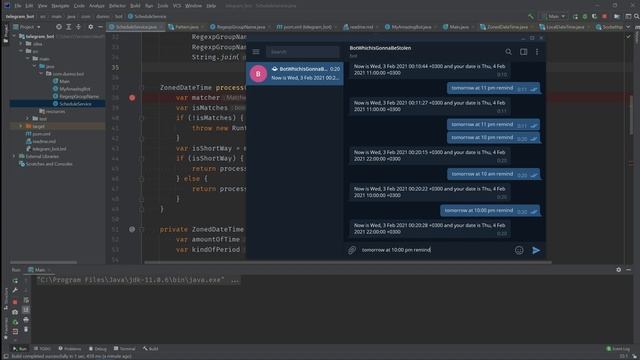640x360 pixels.
Task: Open the Debug tool window
Action: [98, 349]
